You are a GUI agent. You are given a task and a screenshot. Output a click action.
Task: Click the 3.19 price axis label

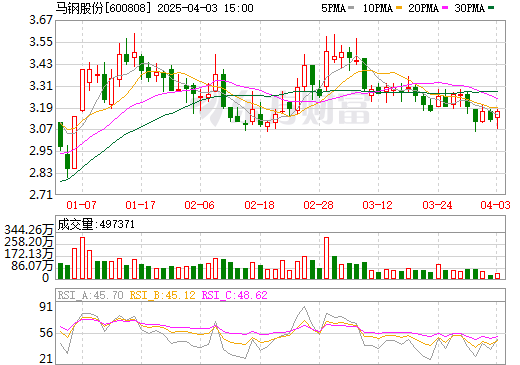pos(41,108)
